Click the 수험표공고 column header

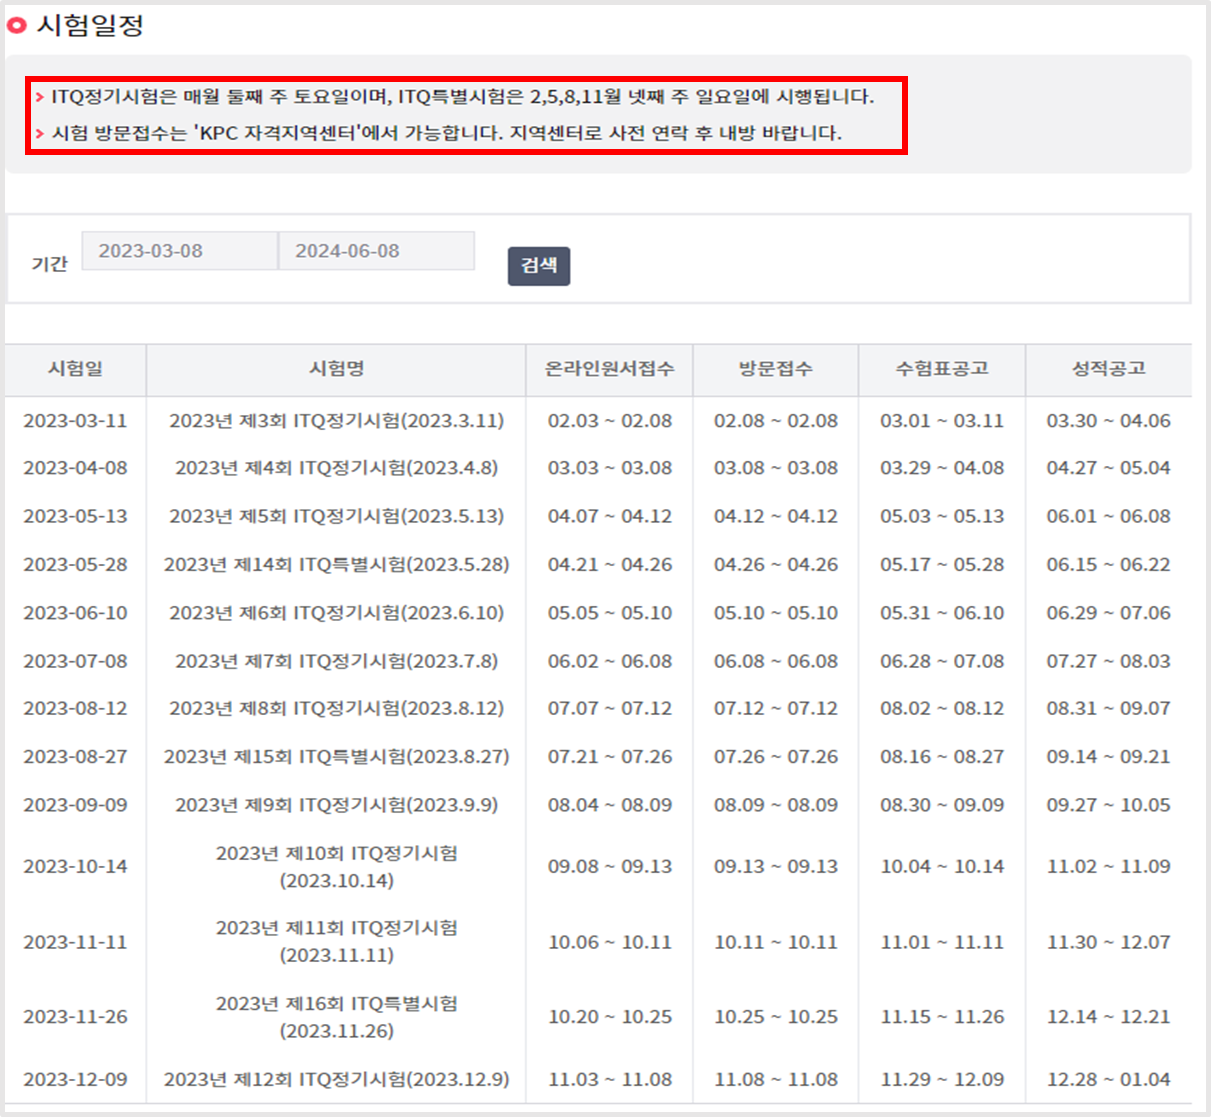941,370
